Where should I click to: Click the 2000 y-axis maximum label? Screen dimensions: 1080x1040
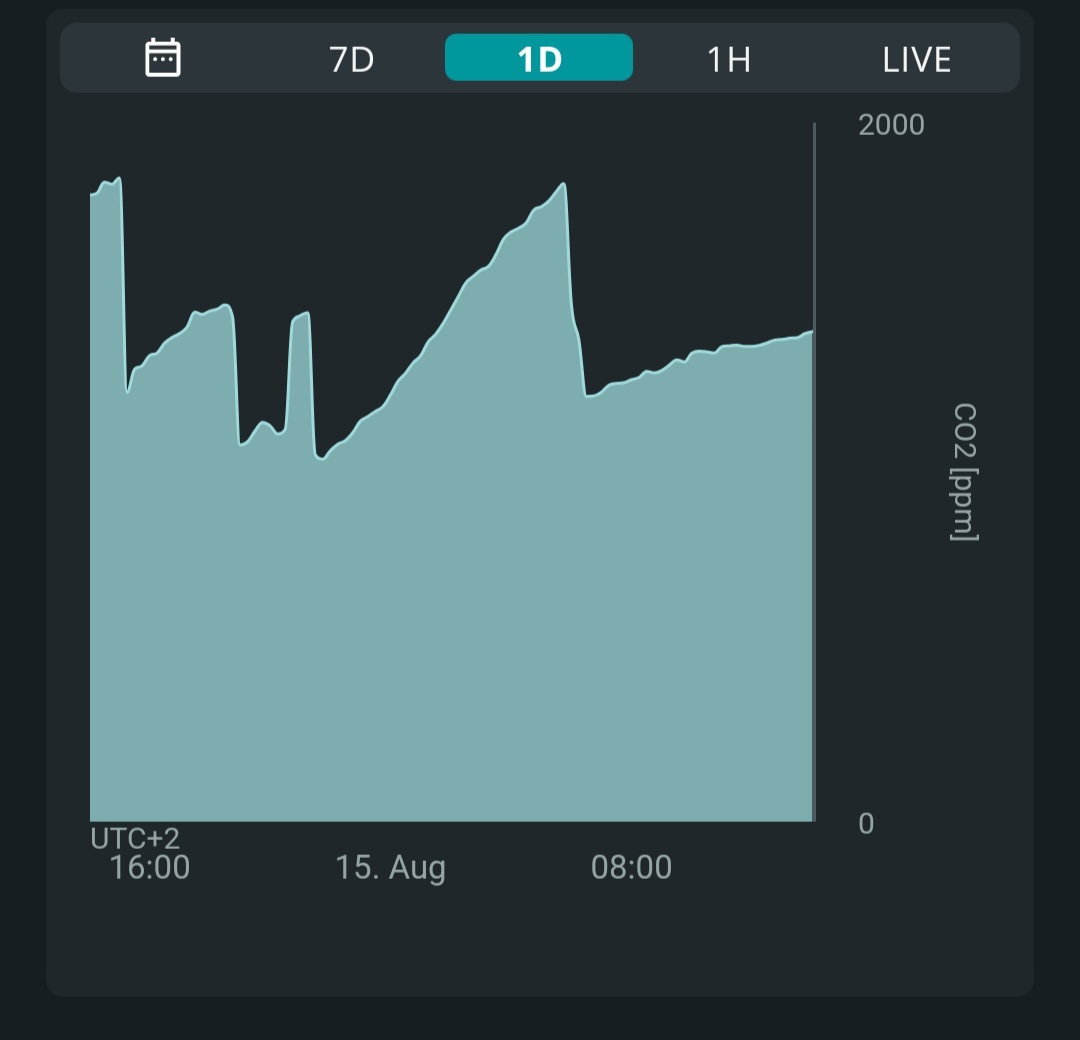[x=891, y=125]
